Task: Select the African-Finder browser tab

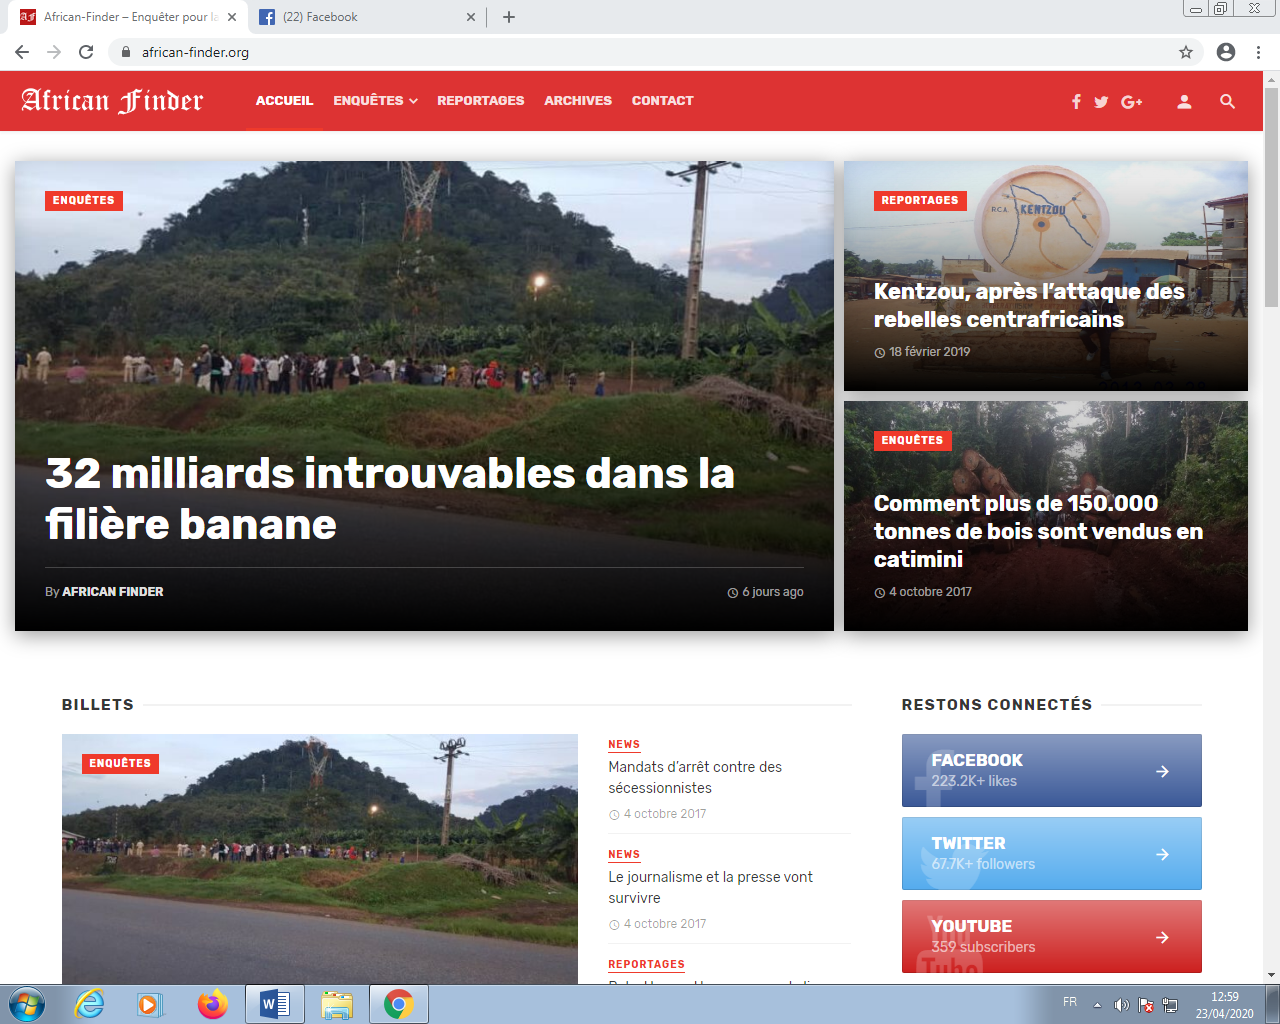Action: [x=125, y=17]
